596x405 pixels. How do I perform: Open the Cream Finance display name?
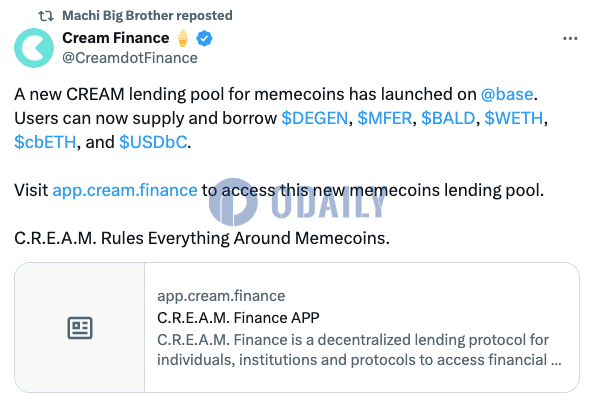[x=116, y=38]
